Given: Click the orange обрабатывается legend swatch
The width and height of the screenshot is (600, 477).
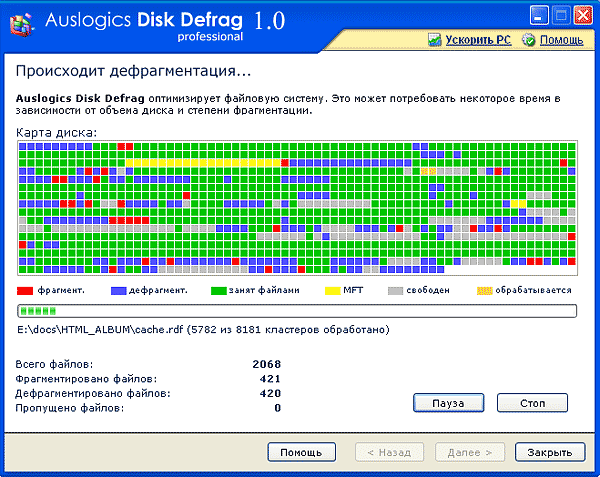Looking at the screenshot, I should coord(484,291).
